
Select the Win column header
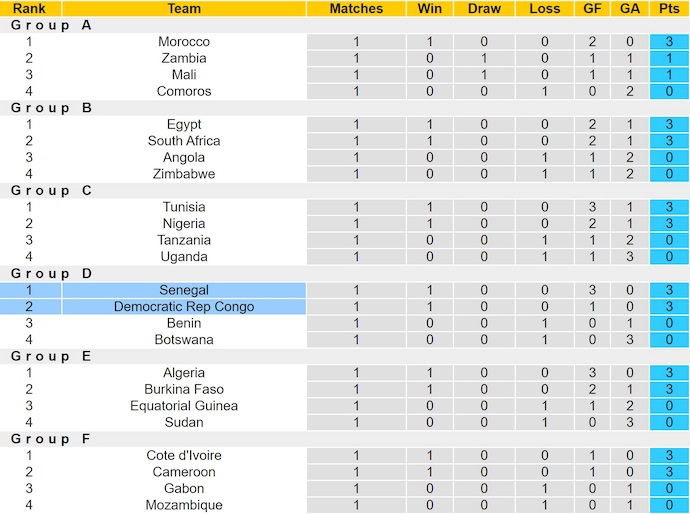point(430,9)
